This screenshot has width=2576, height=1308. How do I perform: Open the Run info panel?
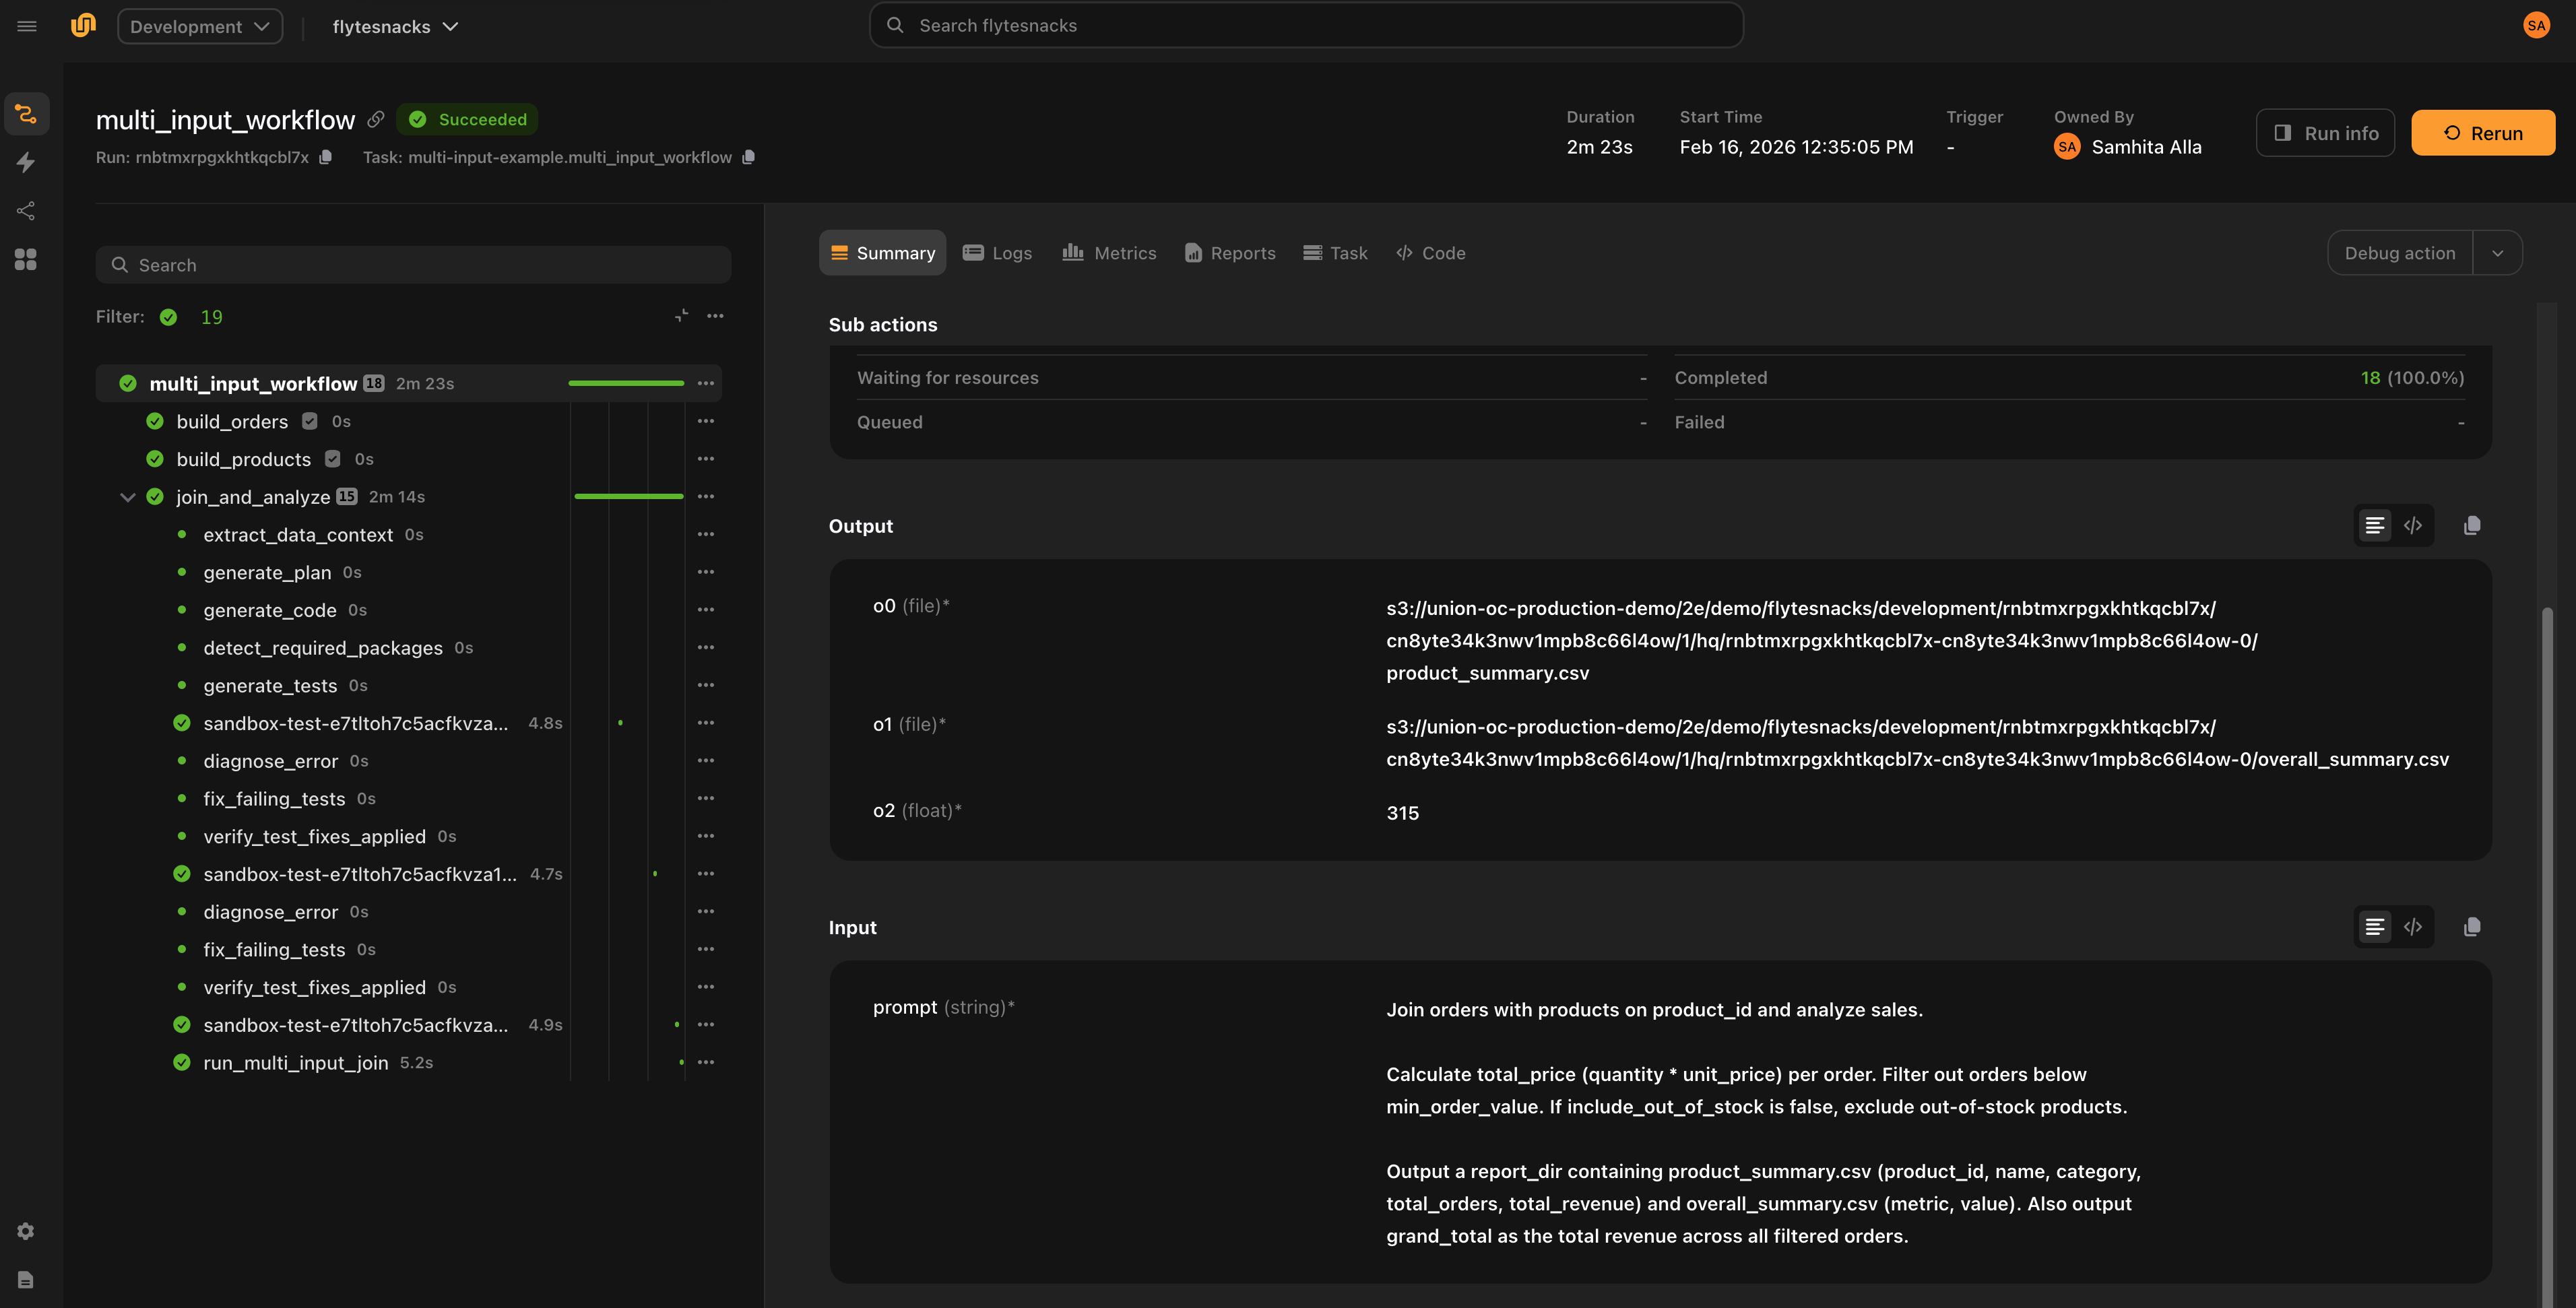[2325, 133]
